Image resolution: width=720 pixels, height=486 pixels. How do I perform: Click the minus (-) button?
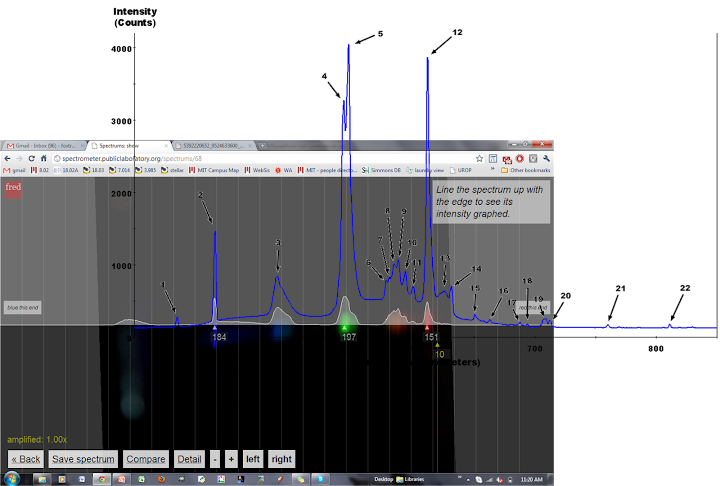(215, 459)
